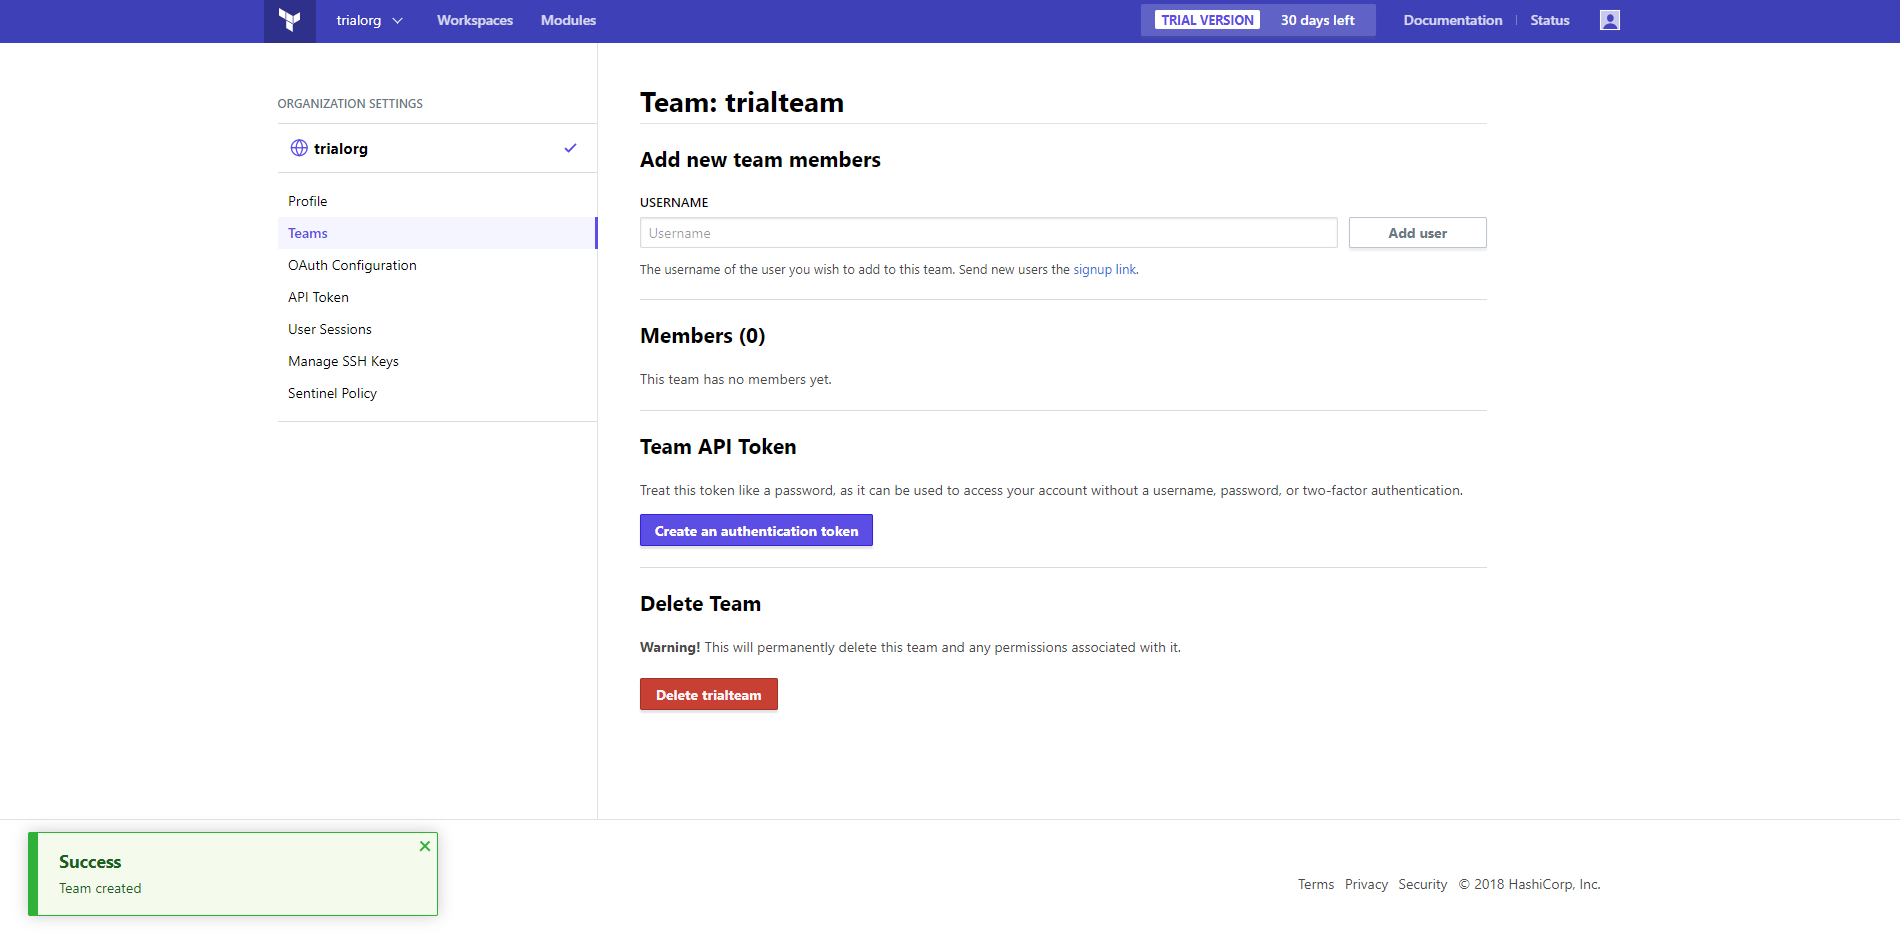Open Workspaces in top navigation
The image size is (1900, 945).
475,20
